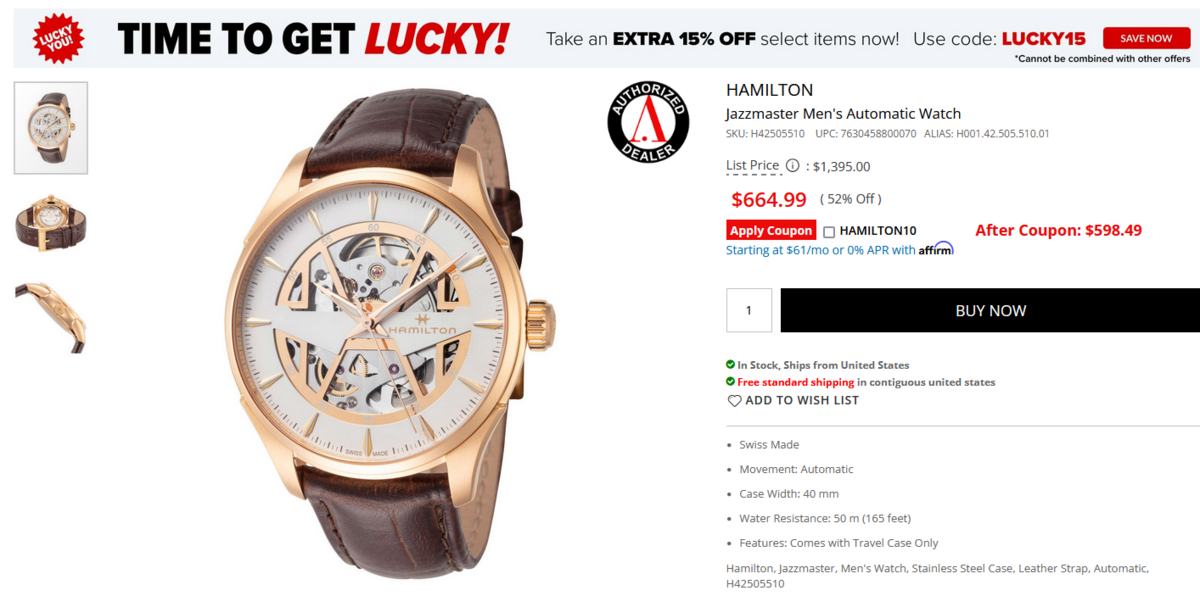This screenshot has width=1200, height=596.
Task: Click the red Apply Coupon button
Action: [x=771, y=231]
